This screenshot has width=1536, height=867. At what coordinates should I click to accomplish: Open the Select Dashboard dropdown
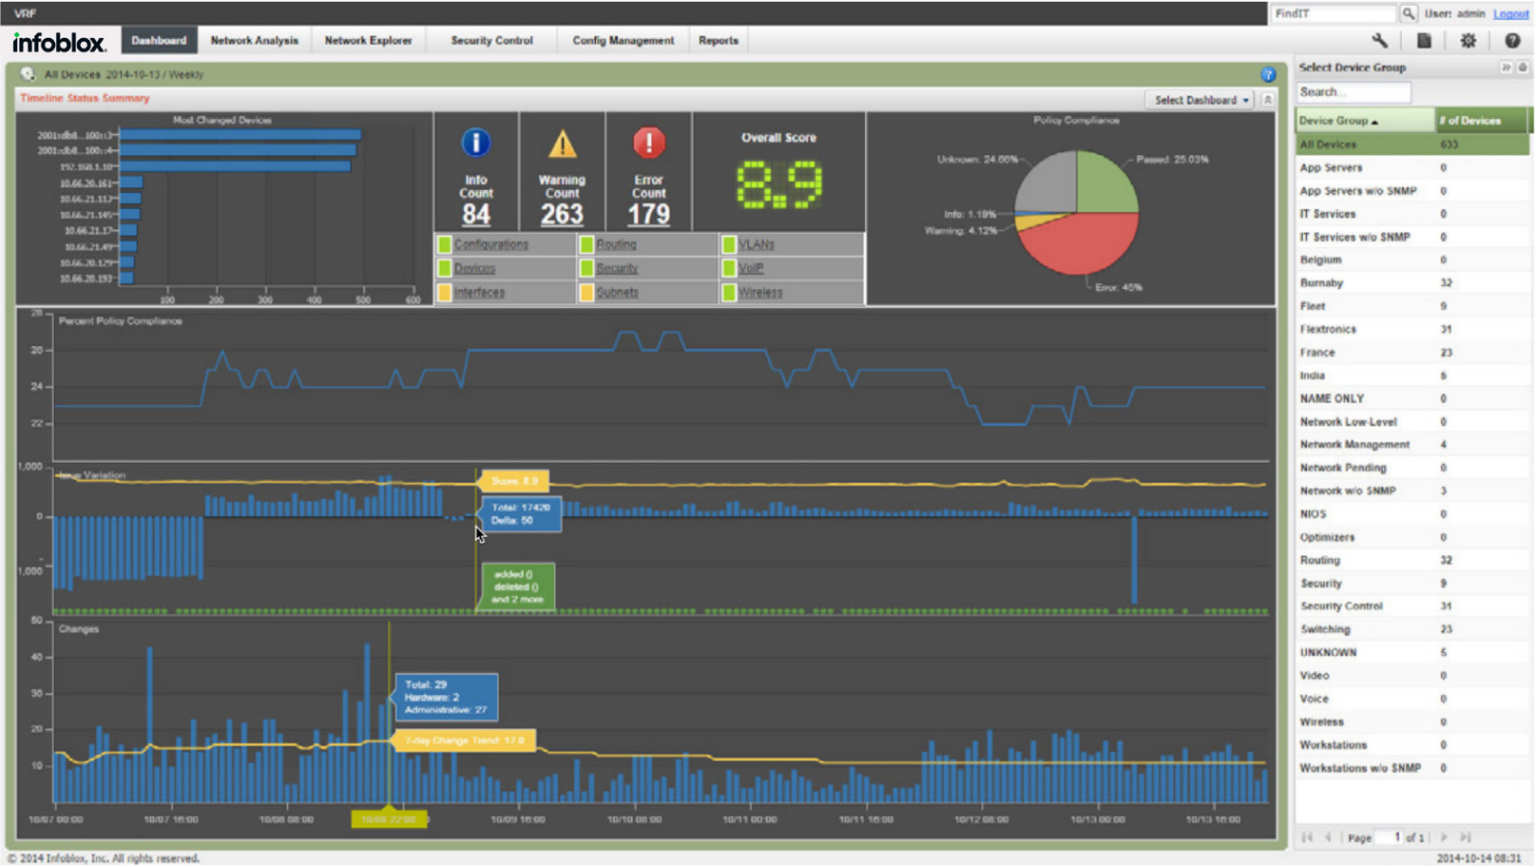[1201, 100]
